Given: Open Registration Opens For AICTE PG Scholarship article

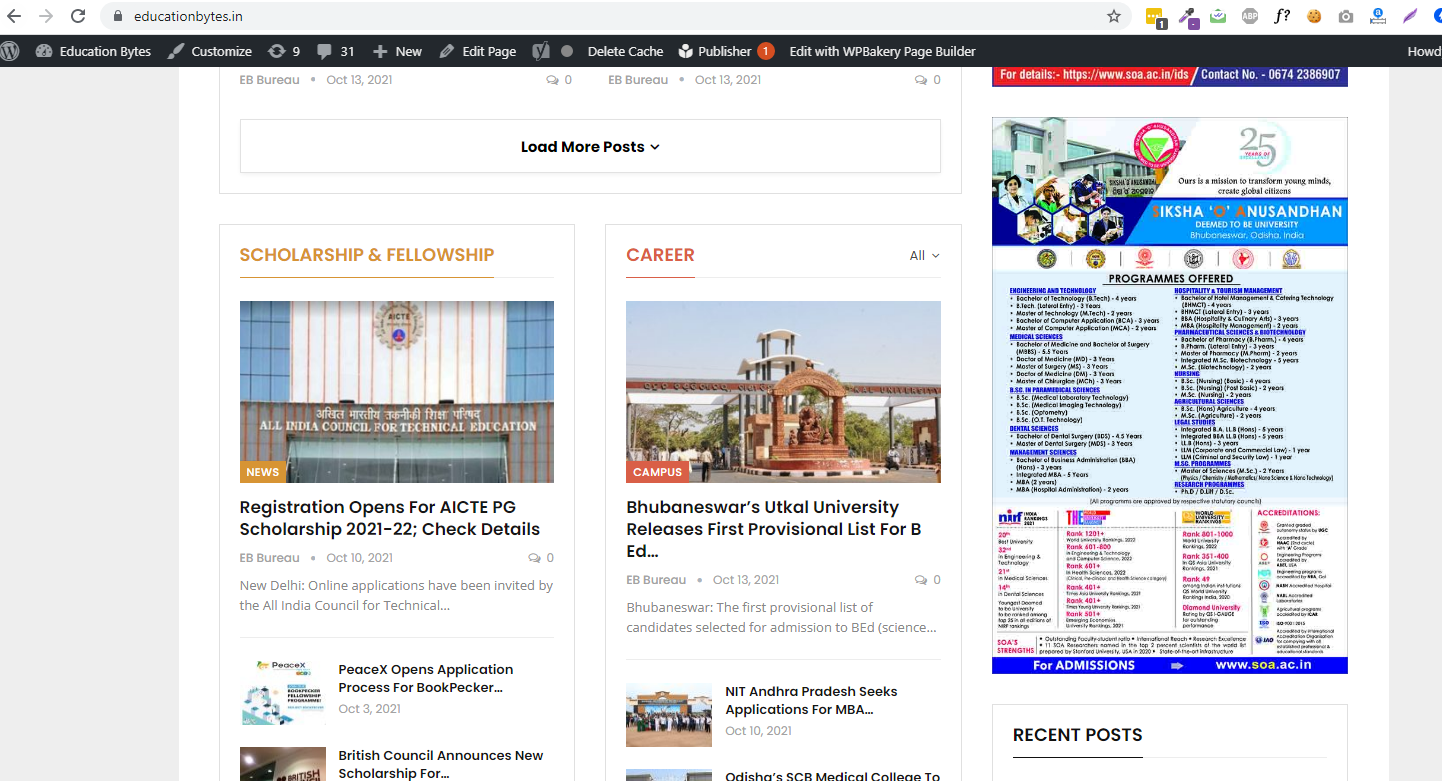Looking at the screenshot, I should pos(390,518).
